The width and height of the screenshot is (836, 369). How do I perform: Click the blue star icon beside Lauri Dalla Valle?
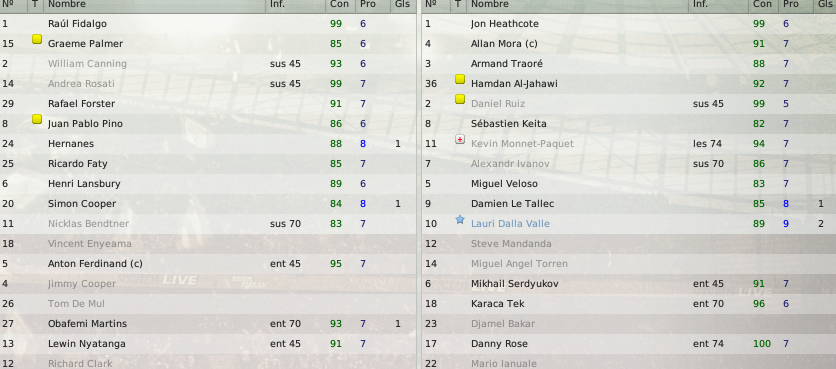(x=460, y=219)
